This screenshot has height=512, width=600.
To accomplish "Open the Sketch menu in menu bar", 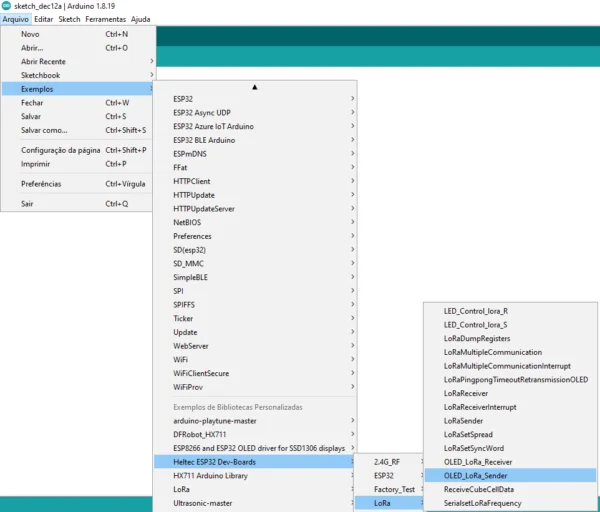I will click(69, 19).
